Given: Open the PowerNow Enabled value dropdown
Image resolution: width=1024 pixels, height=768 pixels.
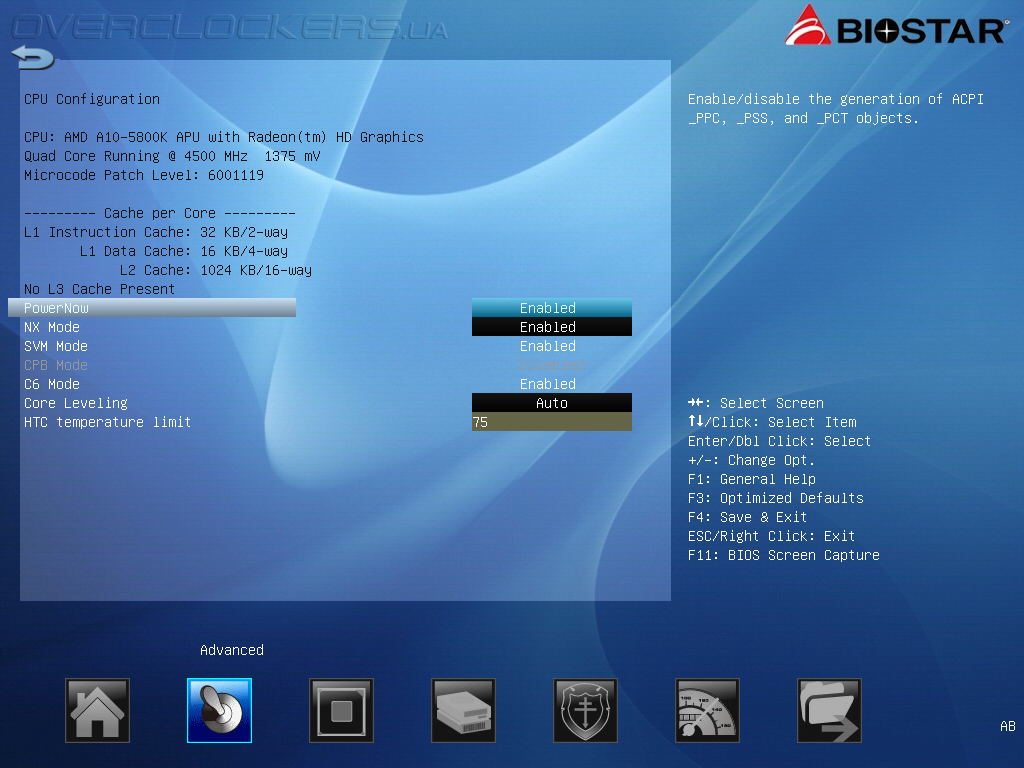Looking at the screenshot, I should point(552,308).
